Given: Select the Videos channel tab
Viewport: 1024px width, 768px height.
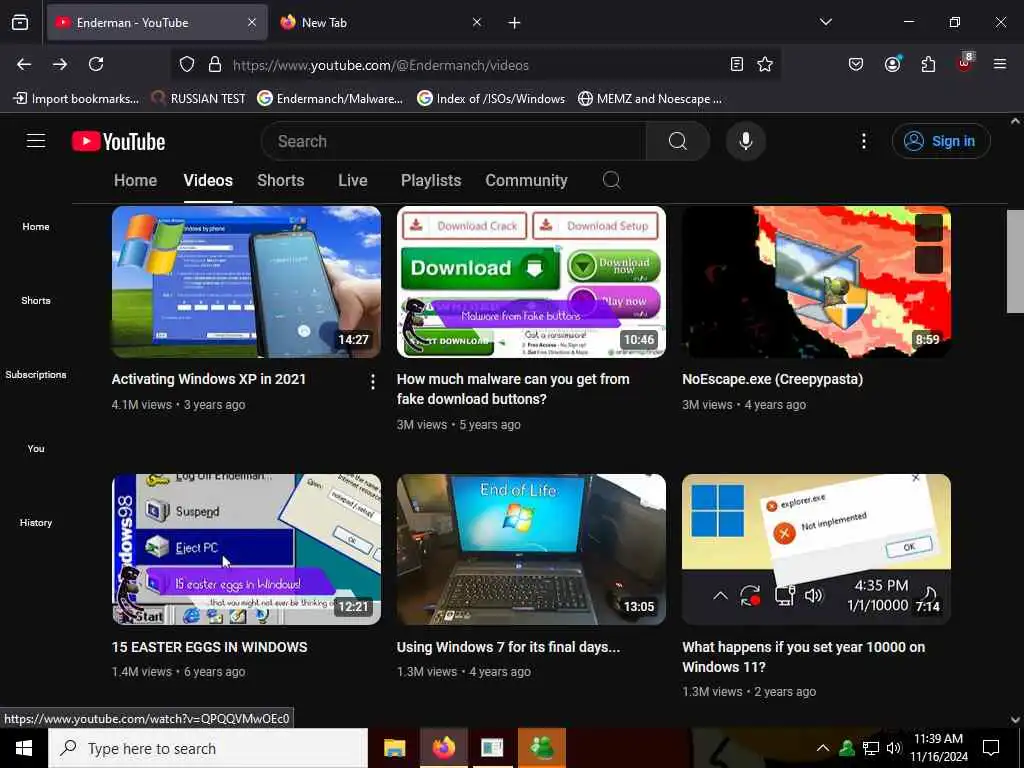Looking at the screenshot, I should [208, 180].
